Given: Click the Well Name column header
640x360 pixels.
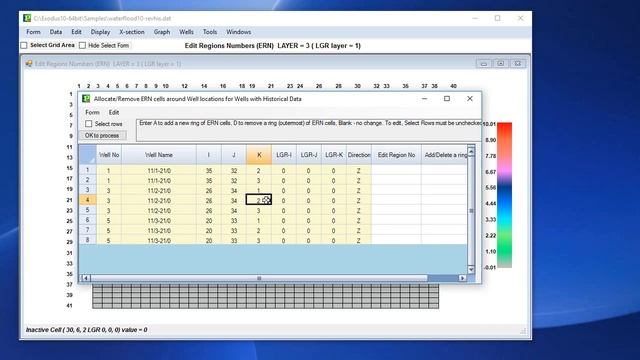Looking at the screenshot, I should 159,155.
